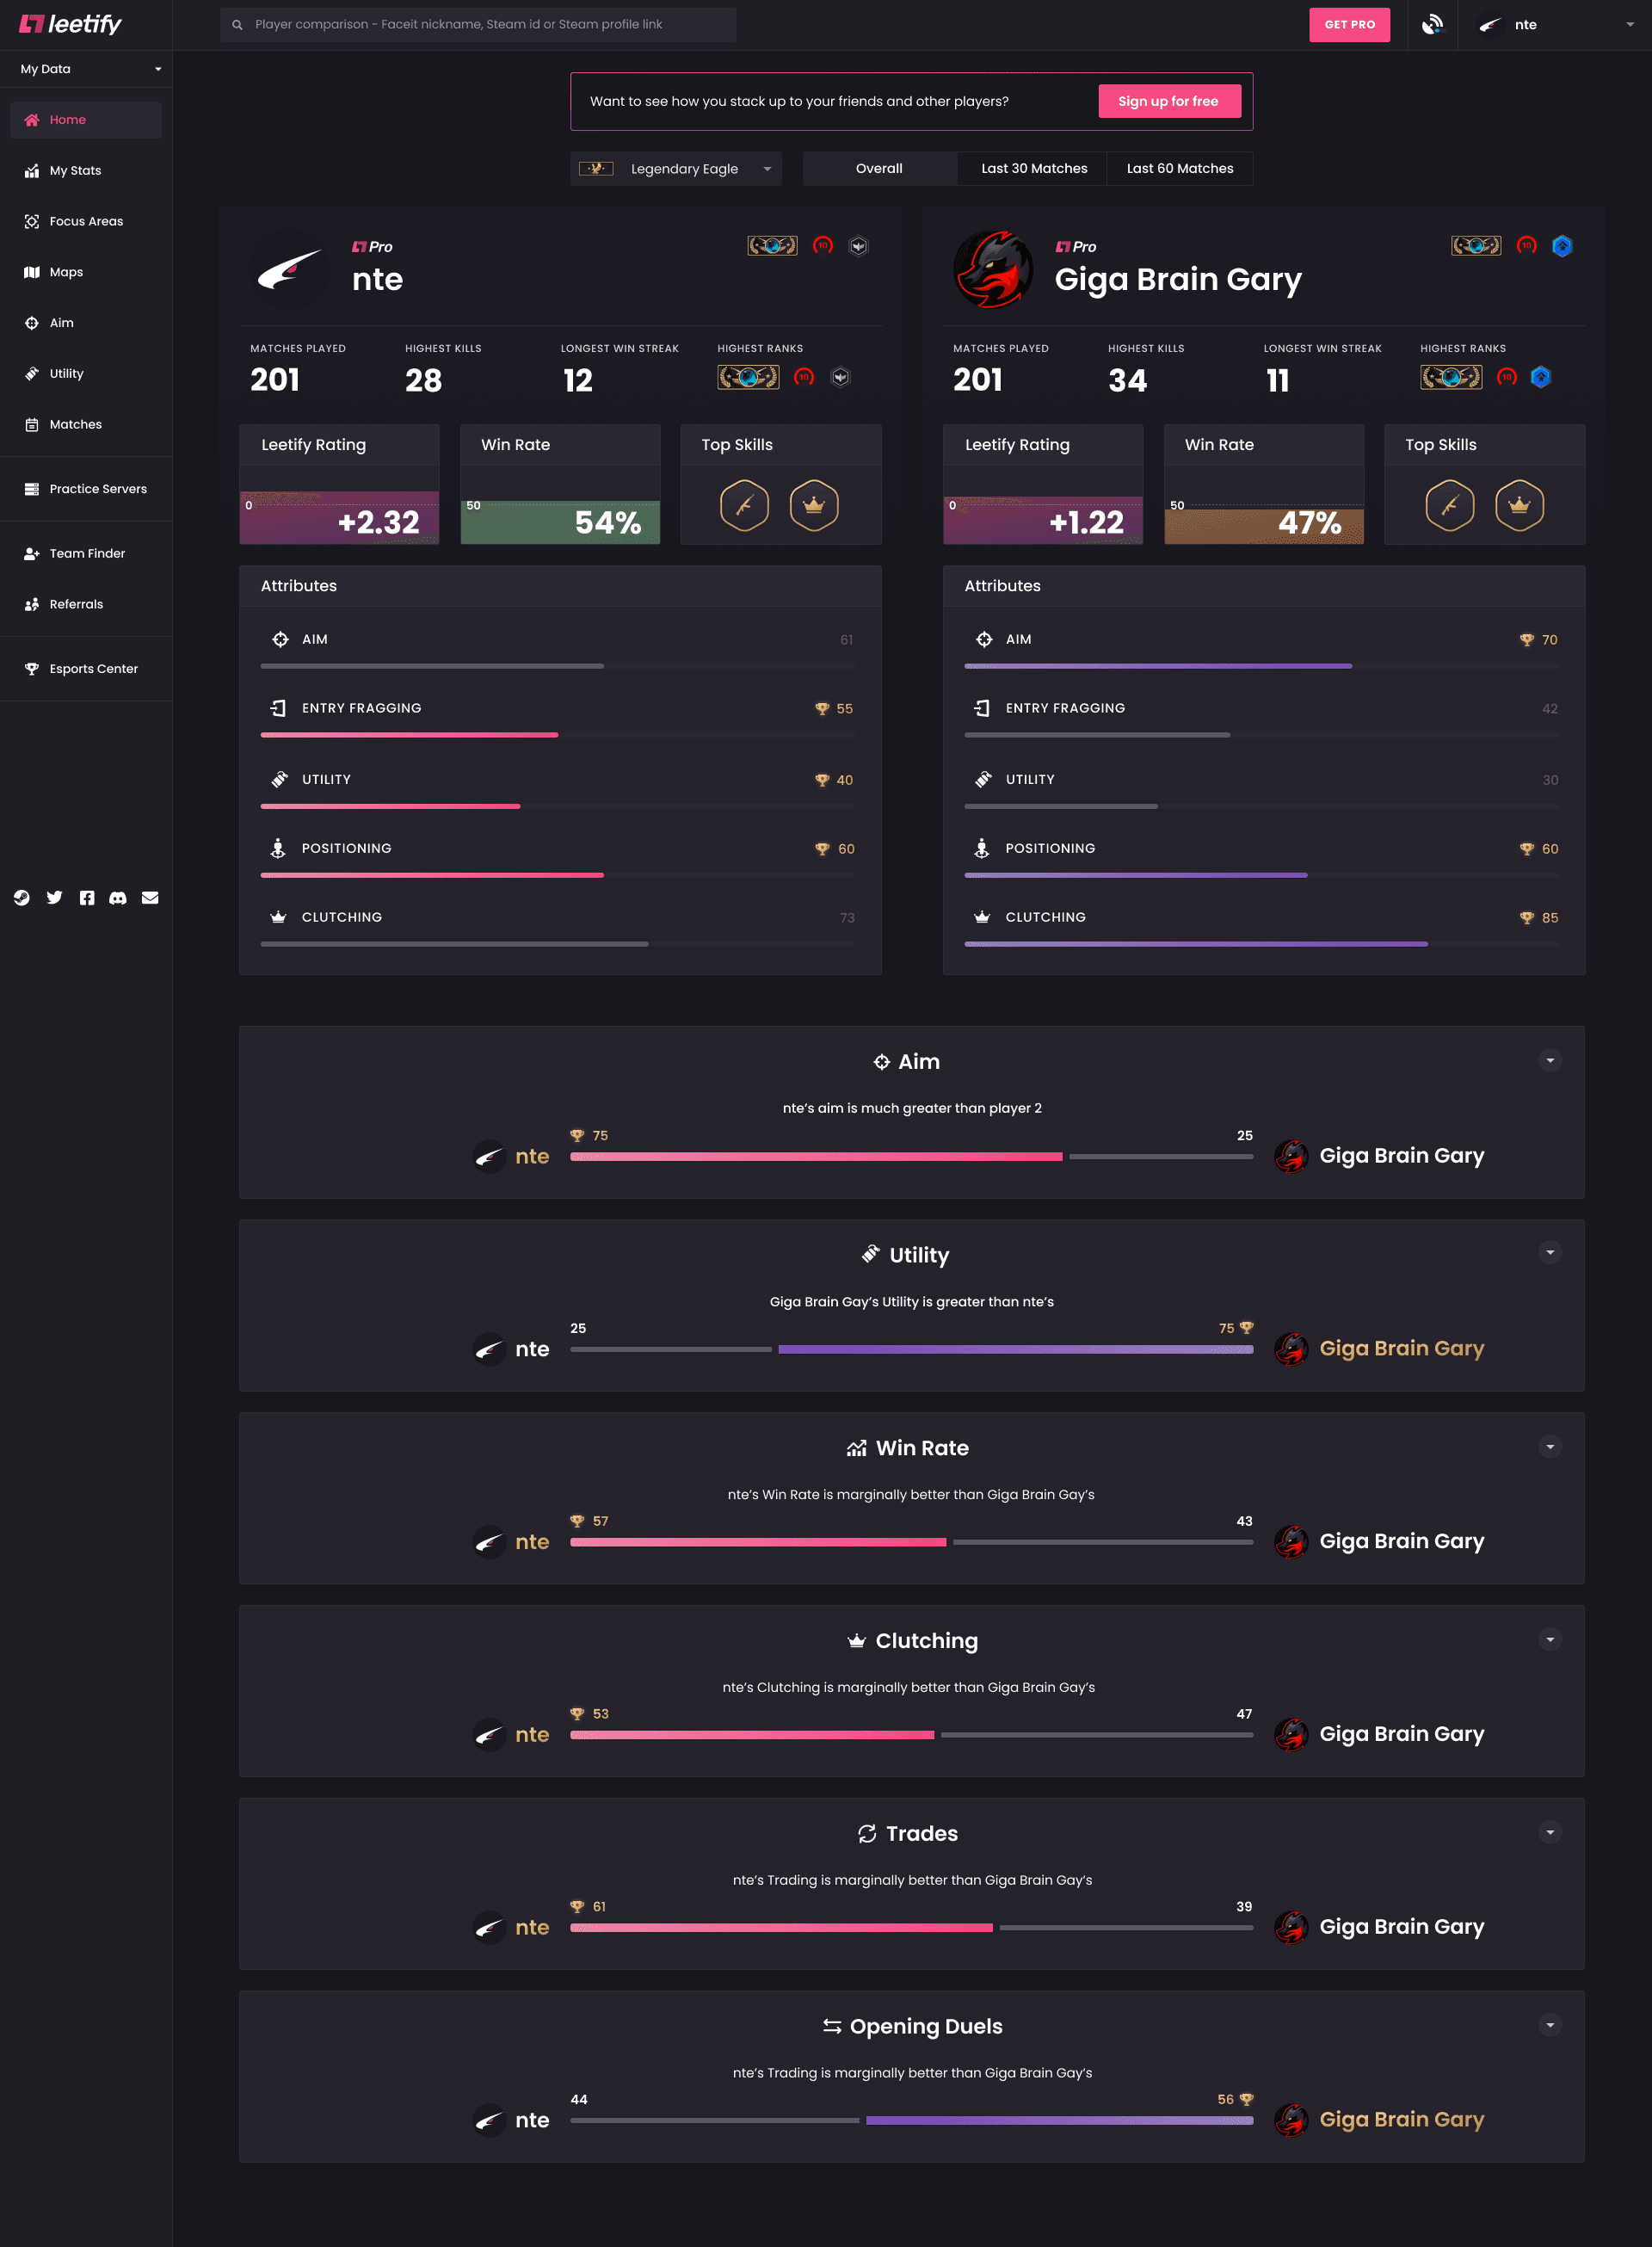Click nte's profile avatar
This screenshot has width=1652, height=2247.
pos(288,269)
